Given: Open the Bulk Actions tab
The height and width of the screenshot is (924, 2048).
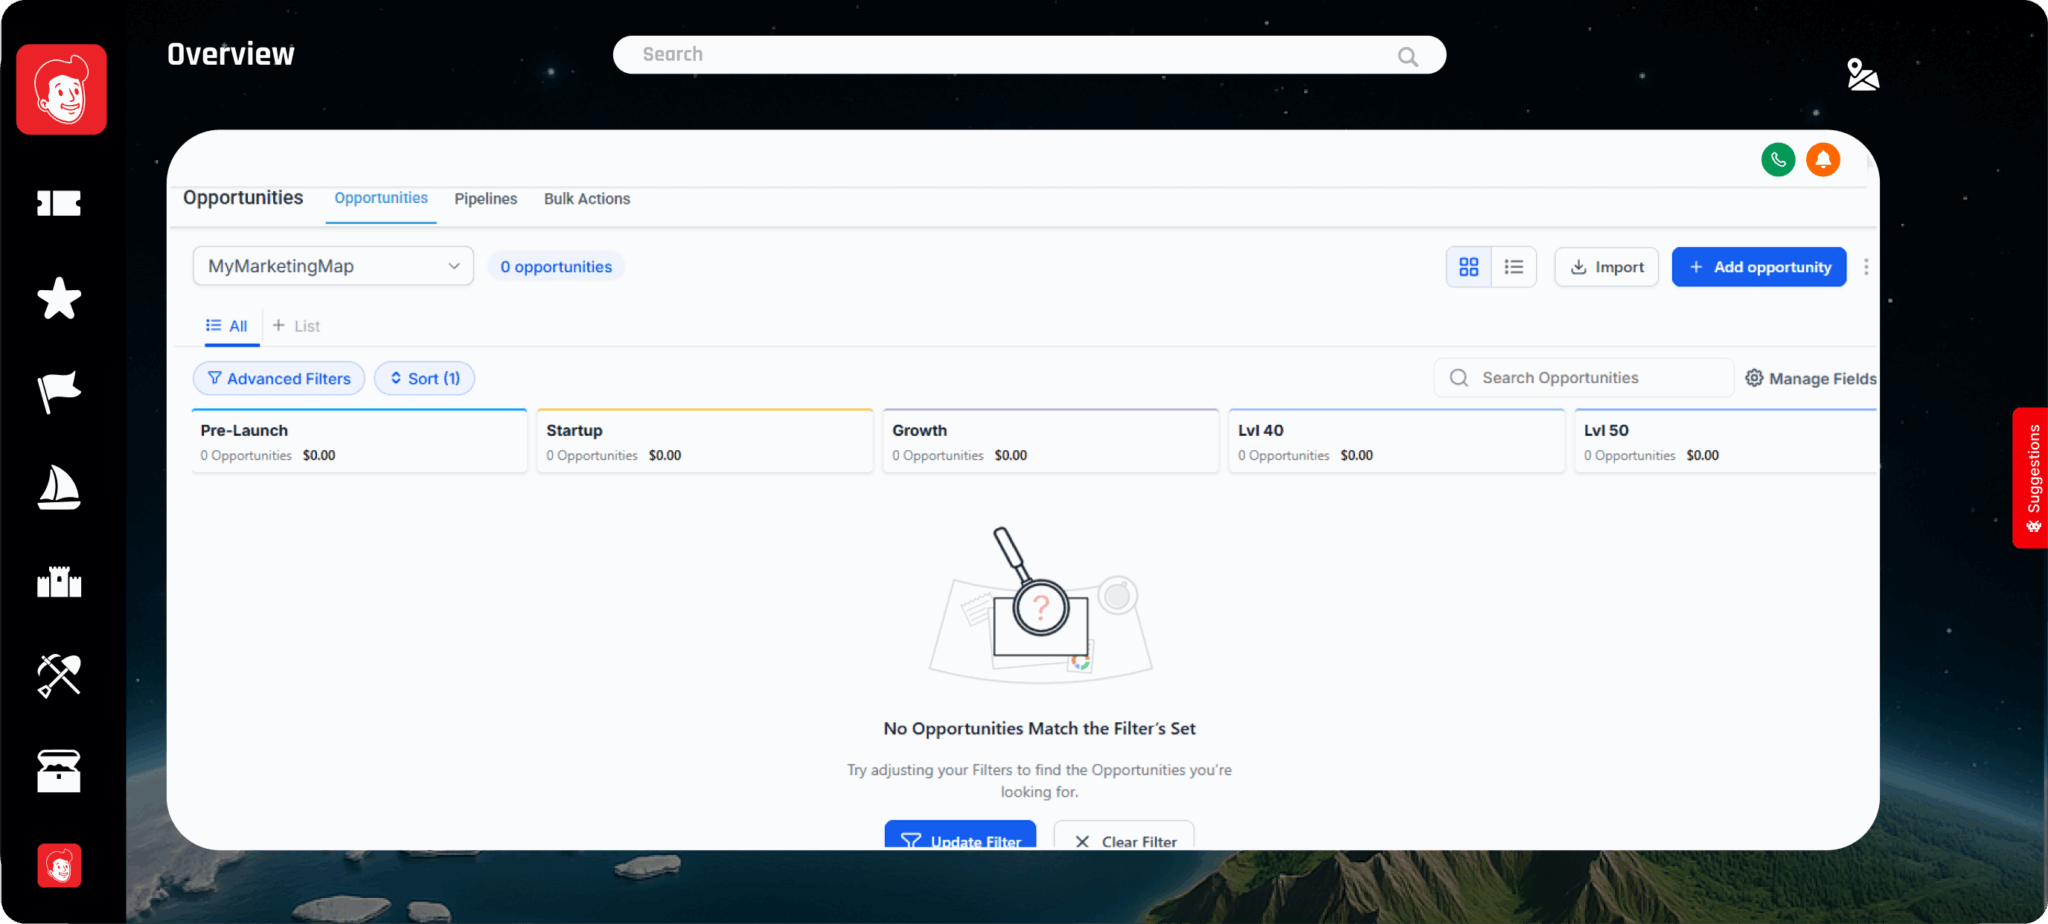Looking at the screenshot, I should click(587, 199).
